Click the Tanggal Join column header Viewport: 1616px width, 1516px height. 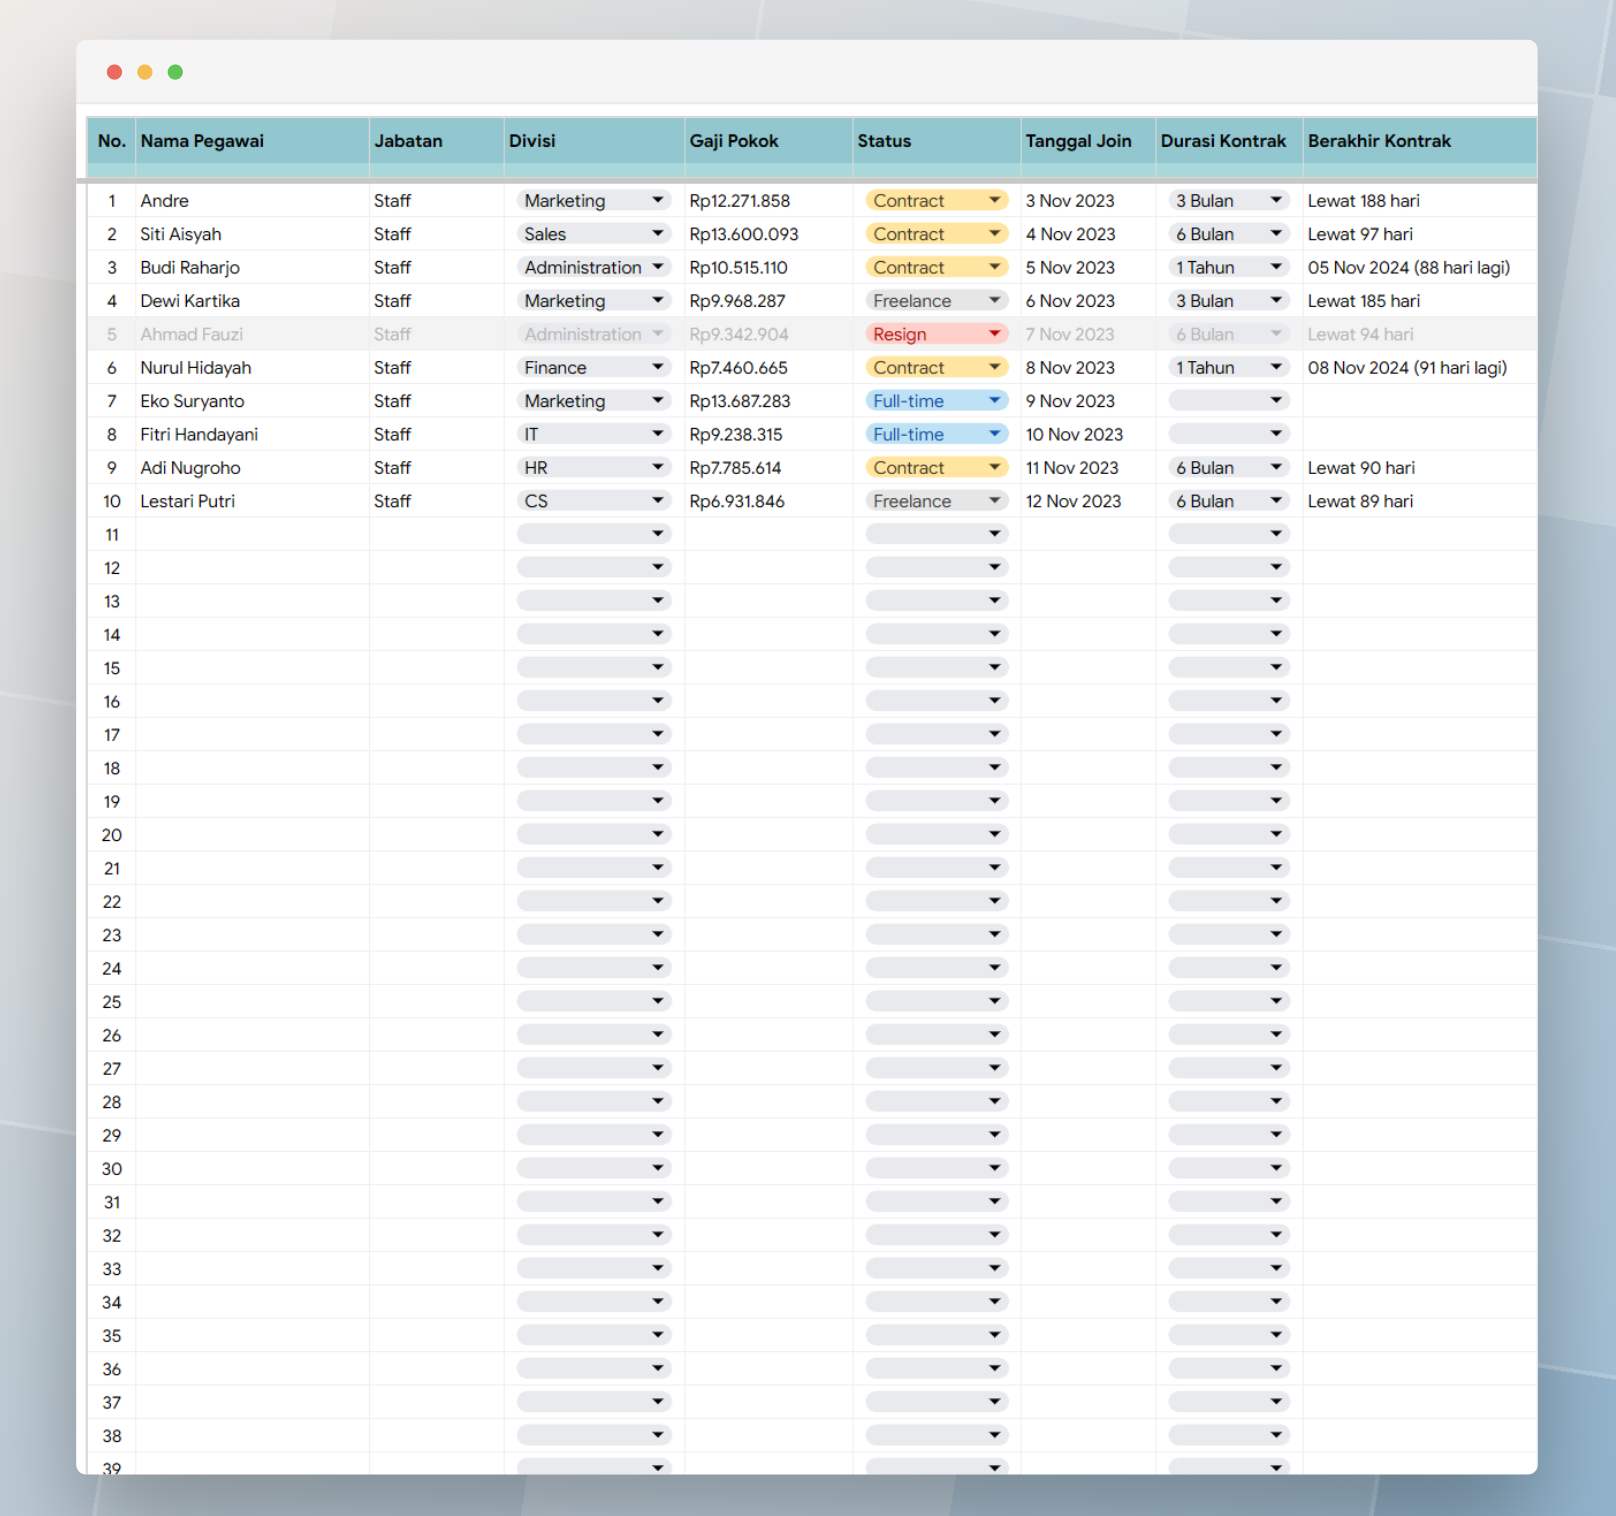(x=1088, y=141)
